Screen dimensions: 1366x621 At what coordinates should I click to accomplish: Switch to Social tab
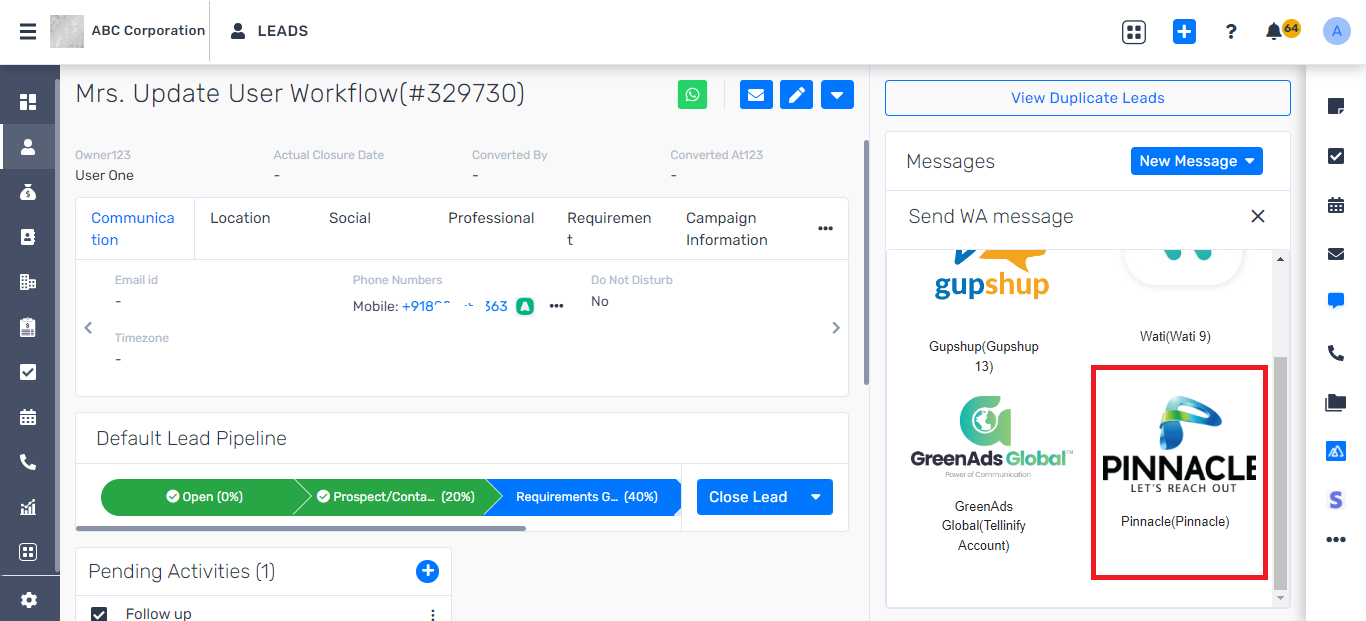[350, 218]
